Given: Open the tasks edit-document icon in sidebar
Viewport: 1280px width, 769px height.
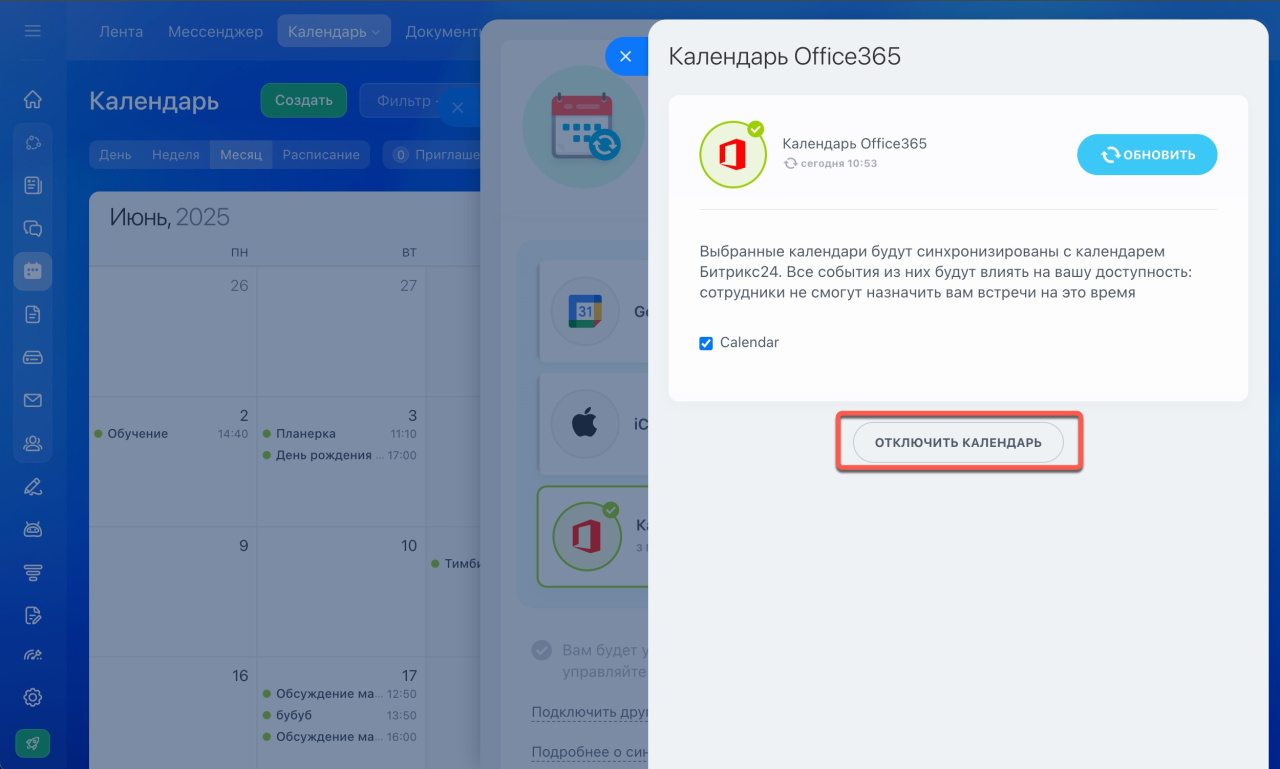Looking at the screenshot, I should tap(32, 615).
